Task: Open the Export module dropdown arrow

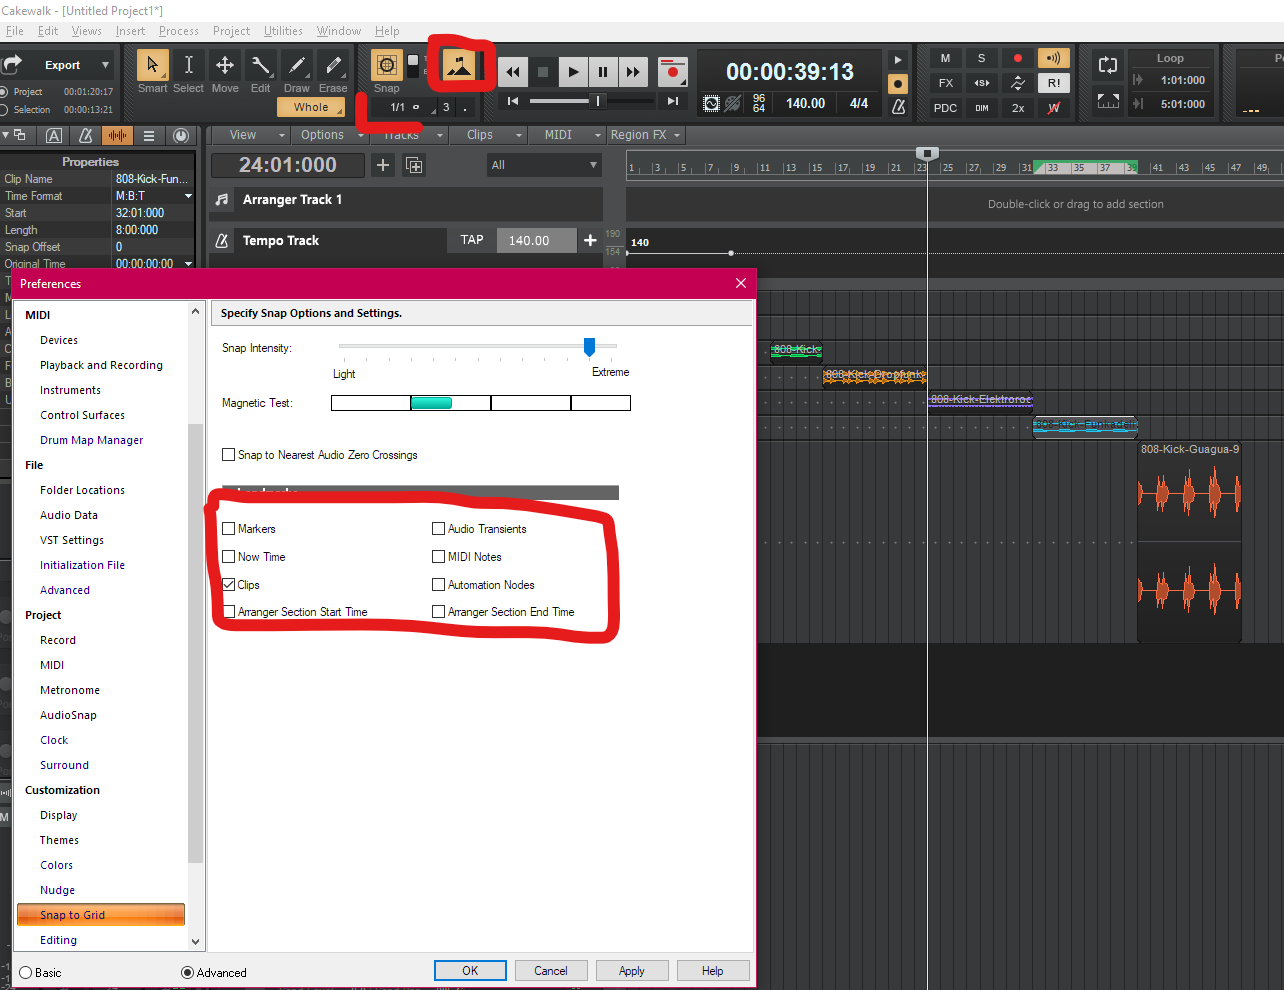Action: click(105, 65)
